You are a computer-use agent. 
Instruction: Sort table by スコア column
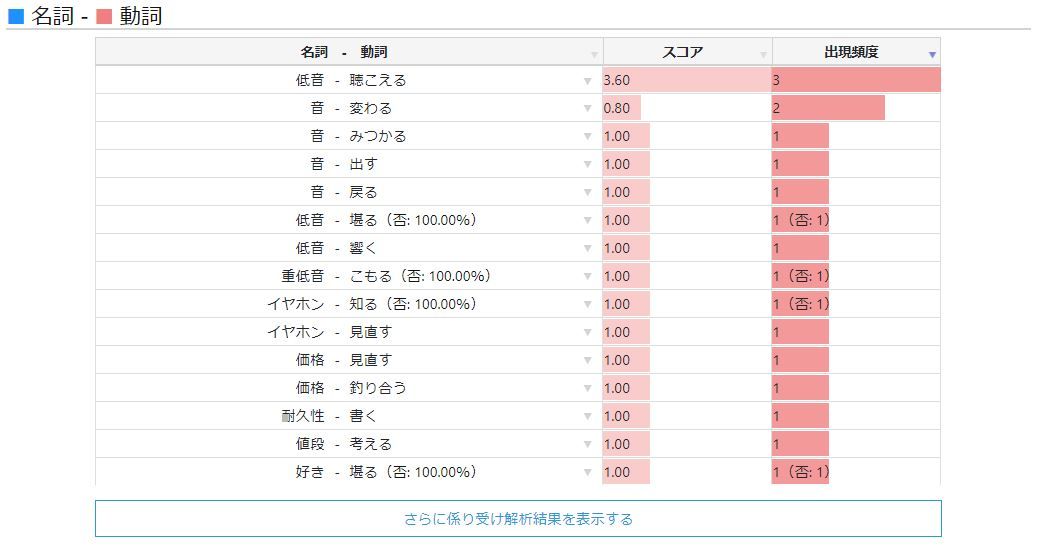682,52
